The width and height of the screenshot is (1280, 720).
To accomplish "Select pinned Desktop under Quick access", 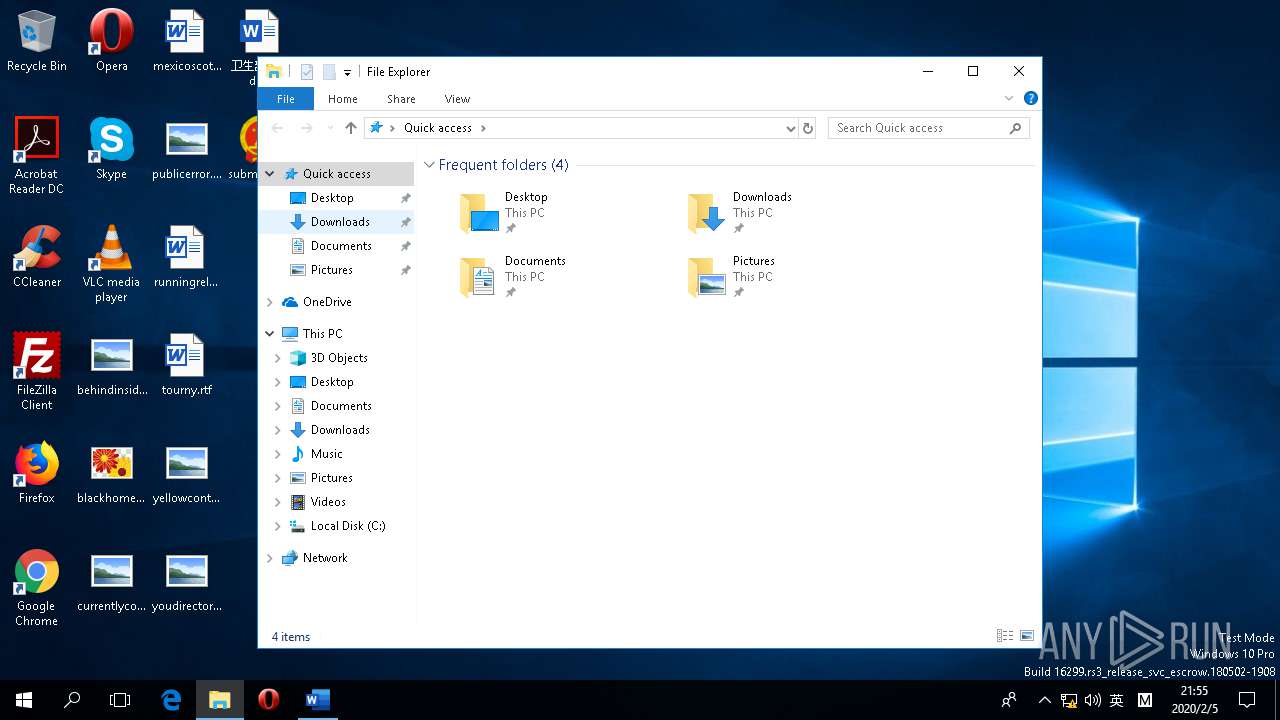I will pyautogui.click(x=332, y=198).
